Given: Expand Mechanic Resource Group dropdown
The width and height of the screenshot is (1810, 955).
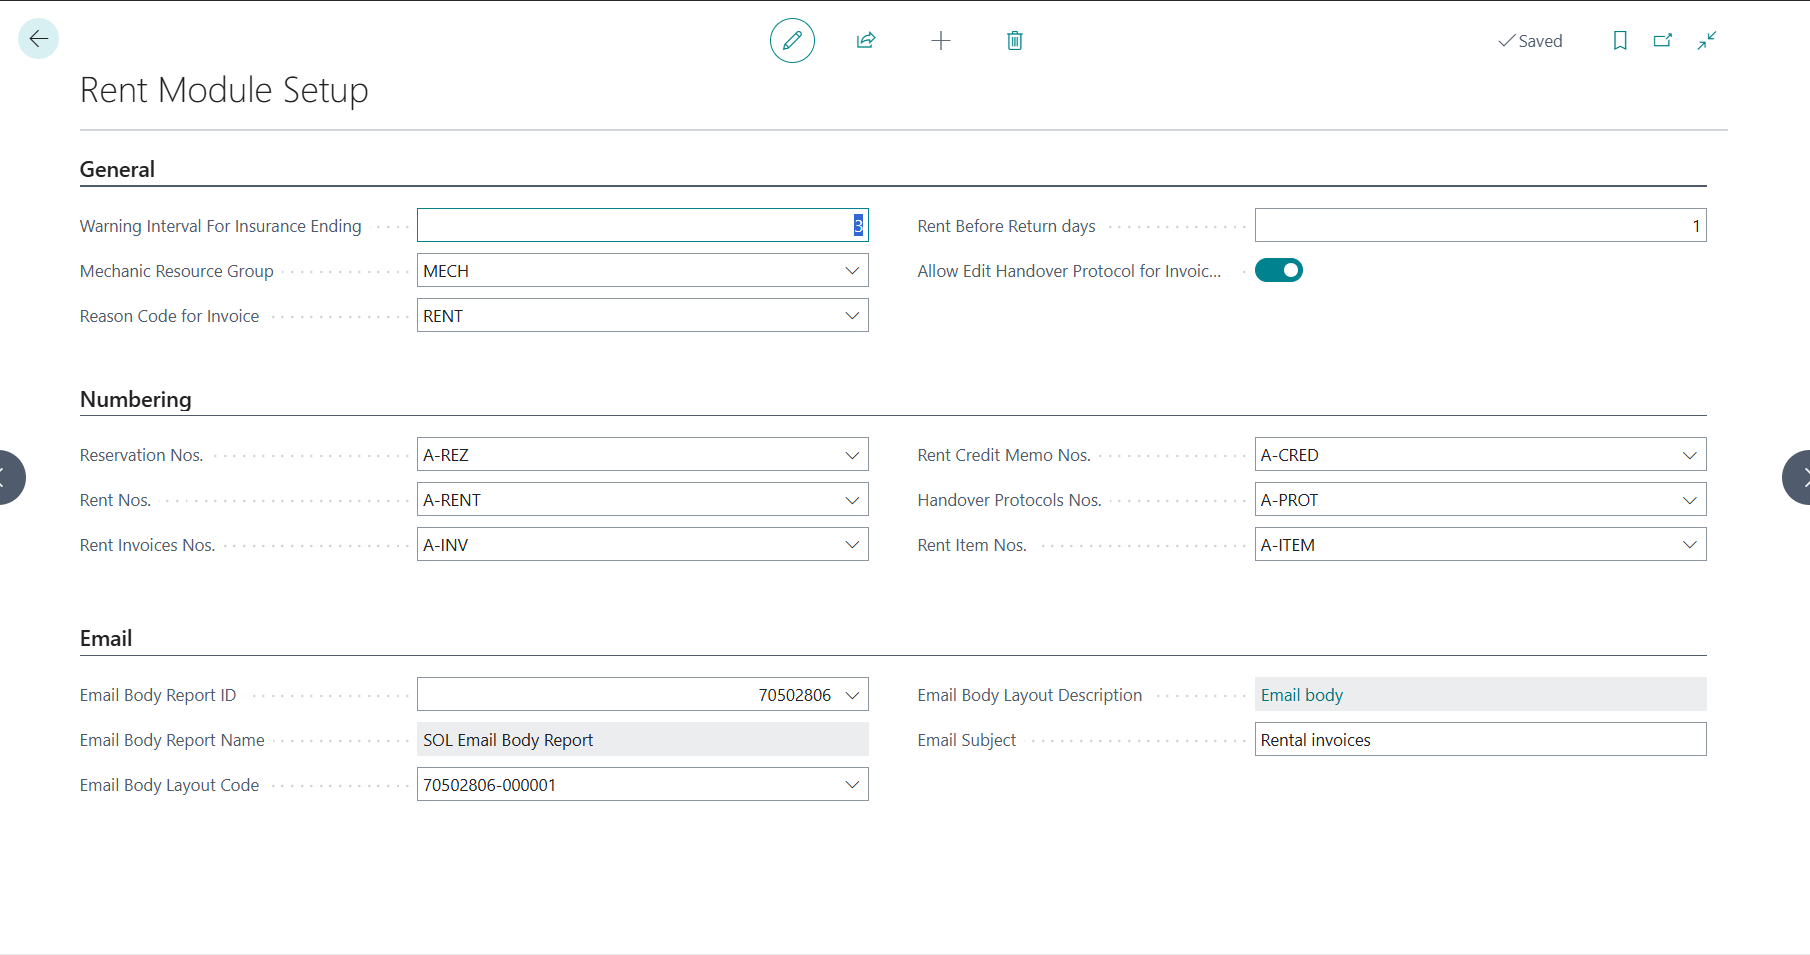Looking at the screenshot, I should [852, 271].
